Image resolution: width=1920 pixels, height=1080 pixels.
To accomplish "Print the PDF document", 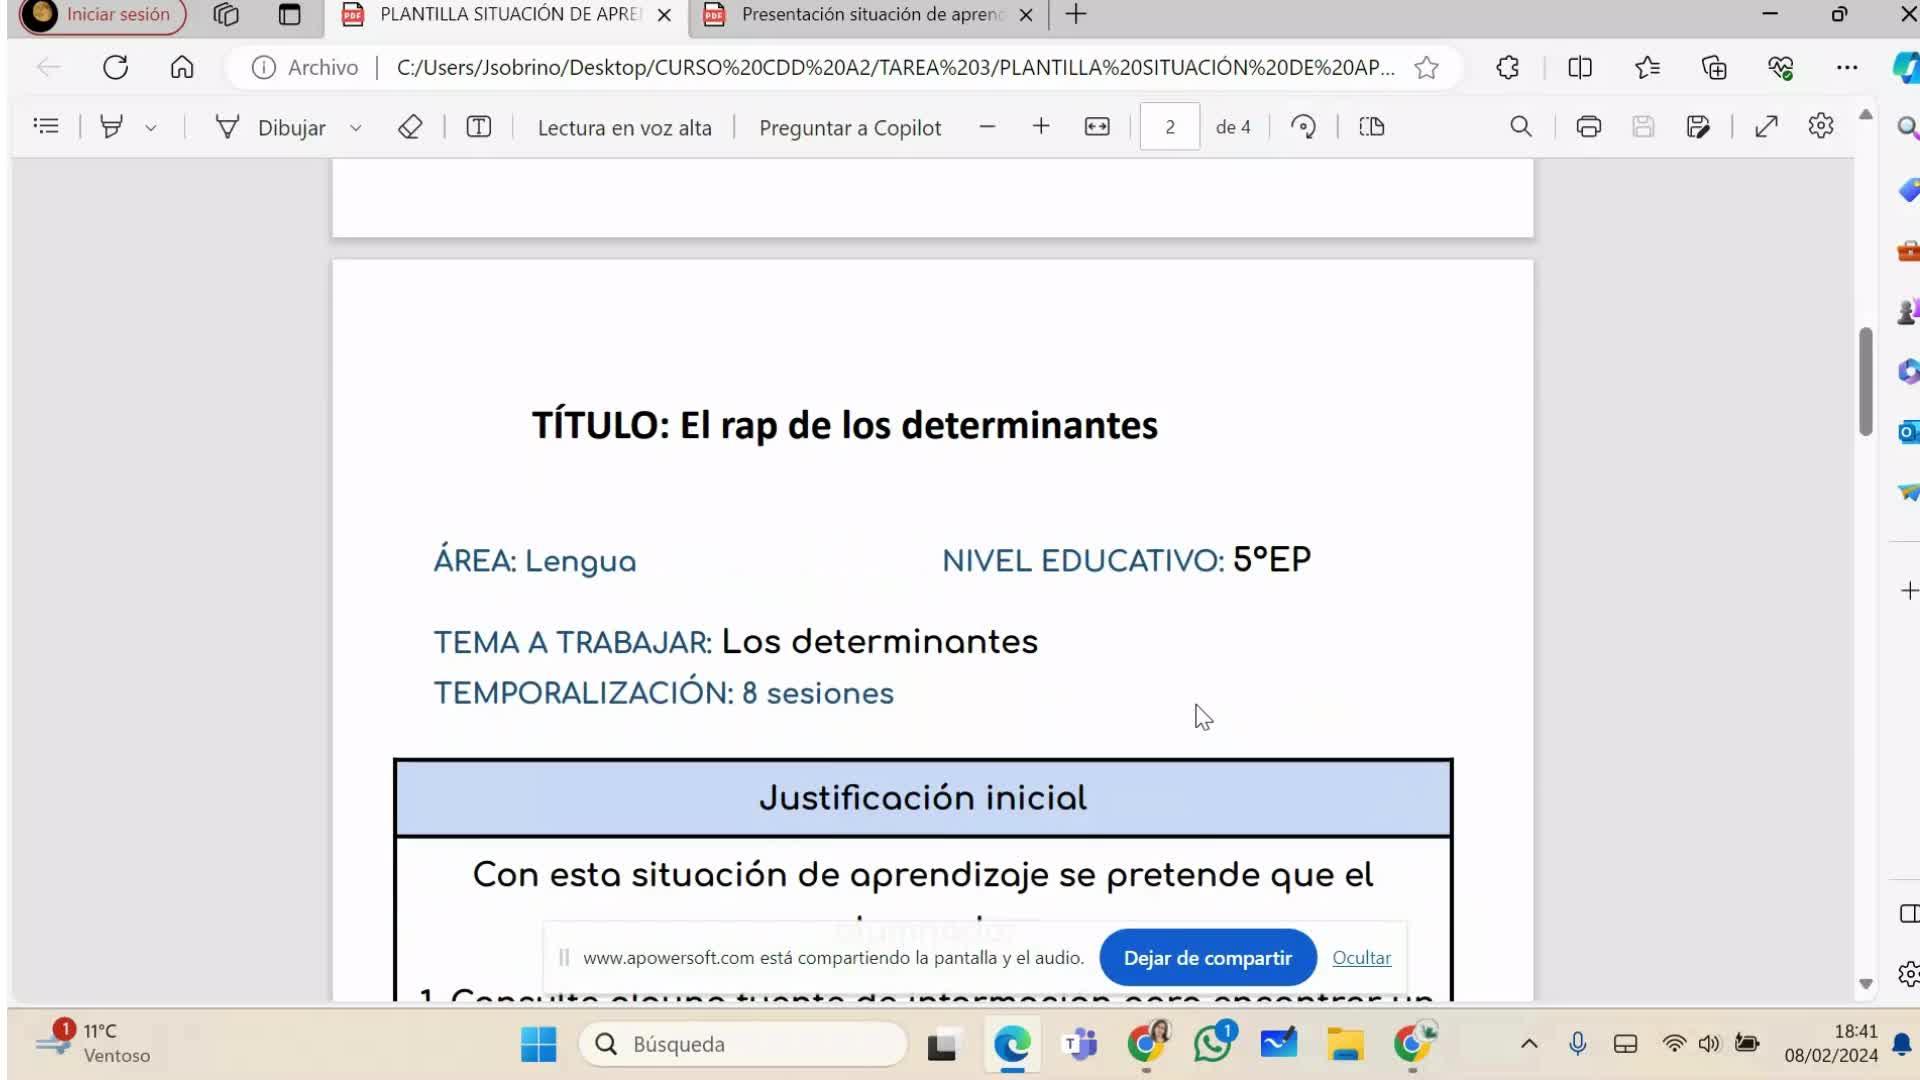I will (1588, 127).
